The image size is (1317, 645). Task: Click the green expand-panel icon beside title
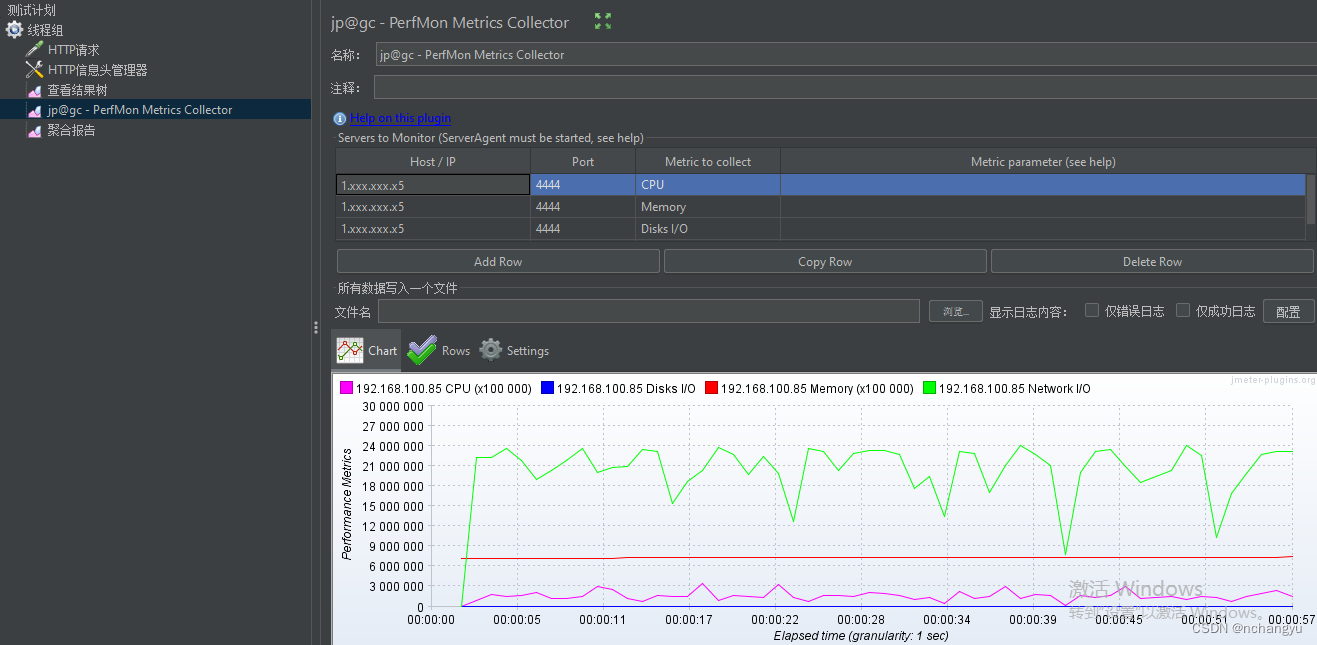tap(602, 21)
